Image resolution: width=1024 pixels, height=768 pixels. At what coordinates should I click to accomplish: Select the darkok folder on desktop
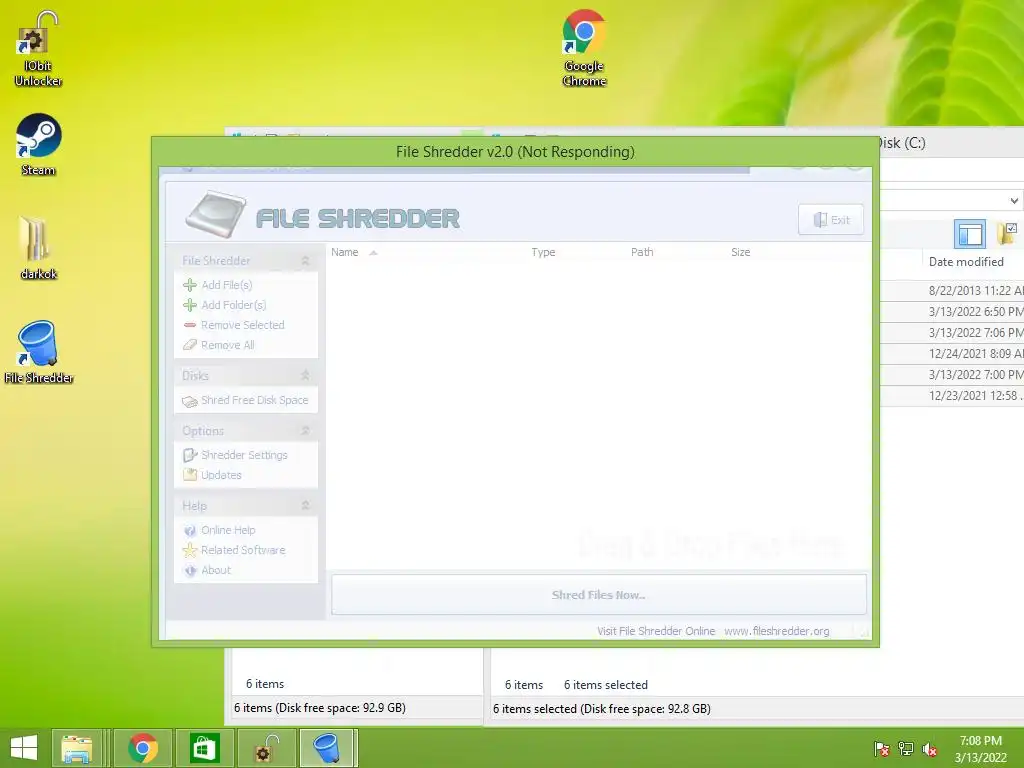coord(38,248)
